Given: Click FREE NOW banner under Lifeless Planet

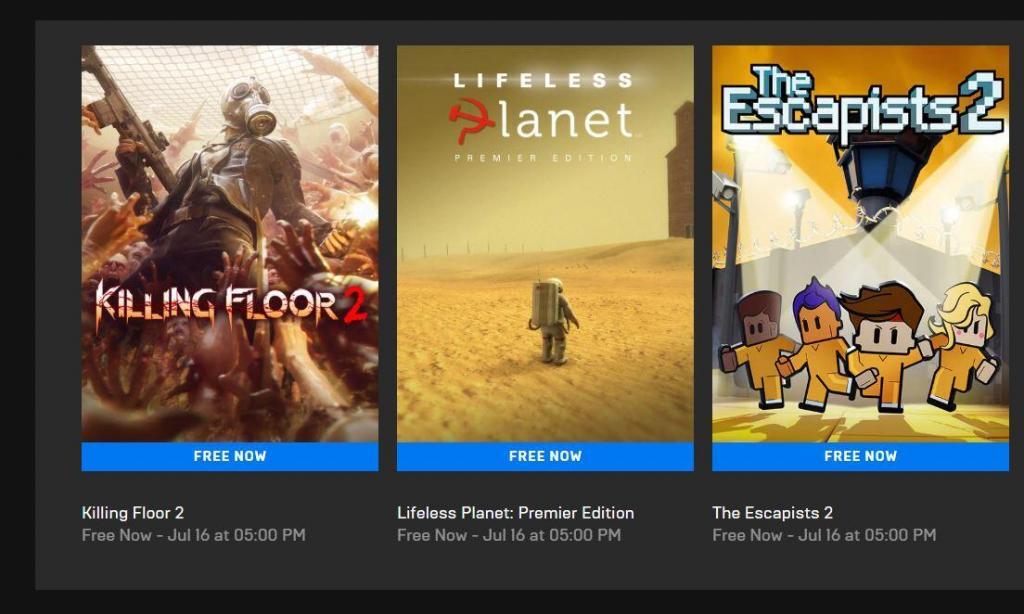Looking at the screenshot, I should click(x=545, y=456).
